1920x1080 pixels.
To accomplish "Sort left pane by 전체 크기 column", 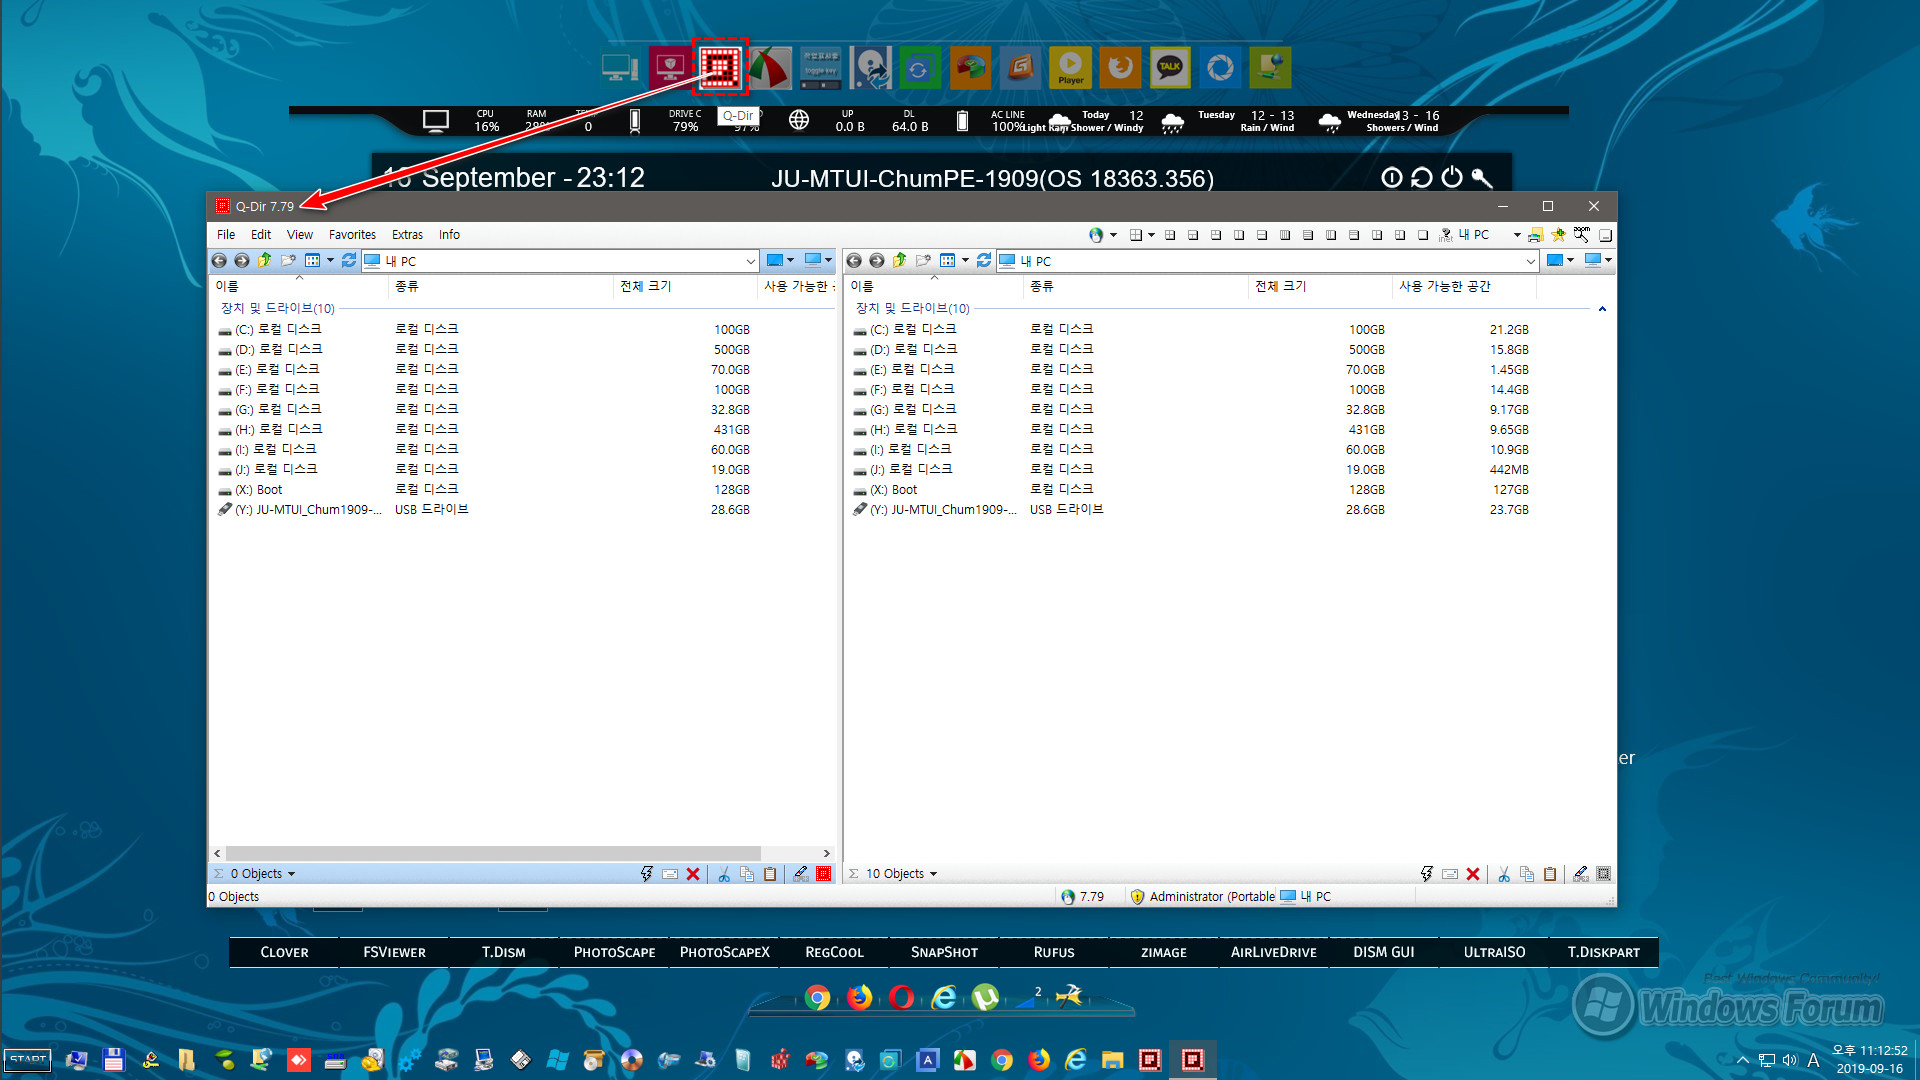I will coord(685,286).
